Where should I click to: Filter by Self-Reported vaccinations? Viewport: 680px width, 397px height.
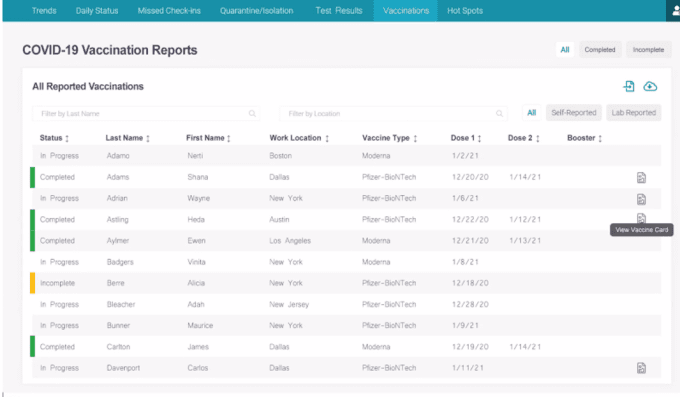(574, 113)
